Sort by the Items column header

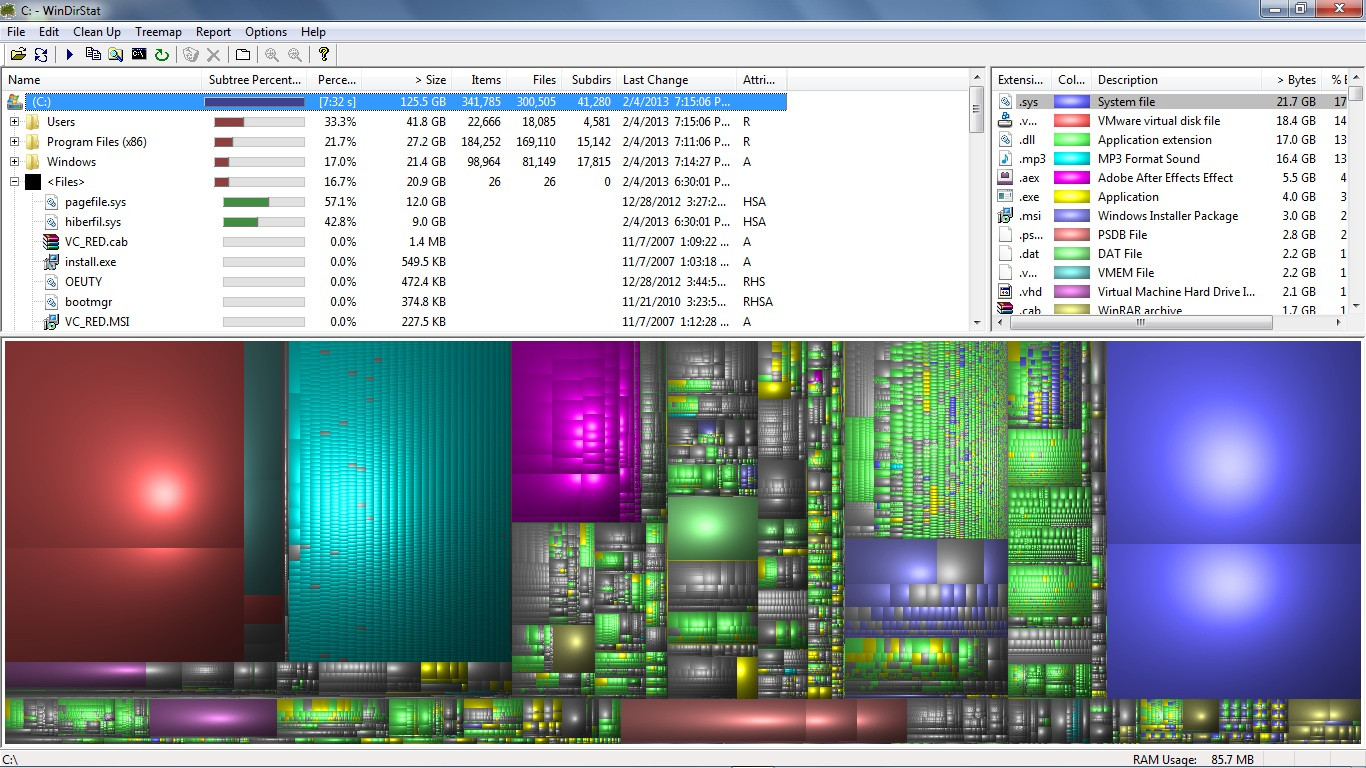(x=479, y=80)
